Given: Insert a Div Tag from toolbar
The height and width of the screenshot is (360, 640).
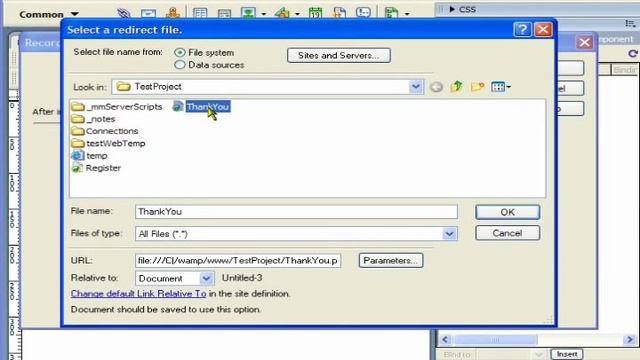Looking at the screenshot, I should 224,13.
